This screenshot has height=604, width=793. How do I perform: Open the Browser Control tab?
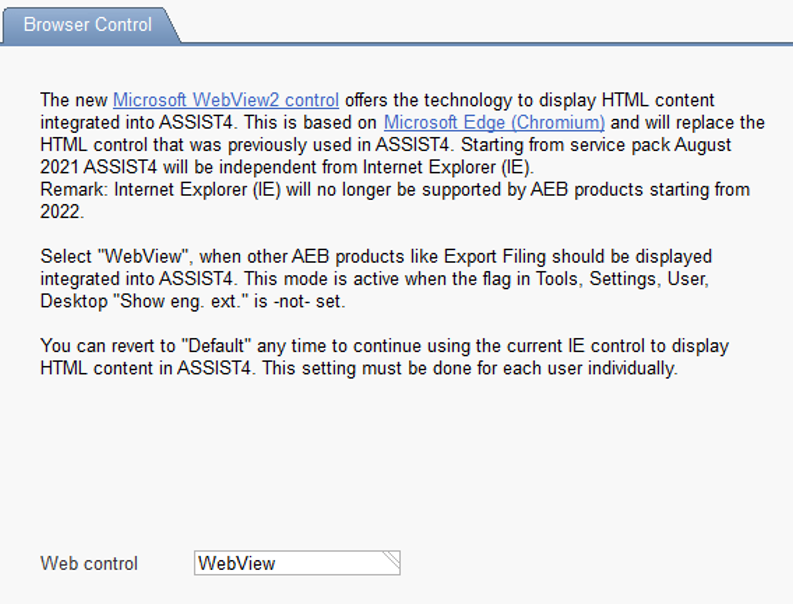tap(88, 24)
